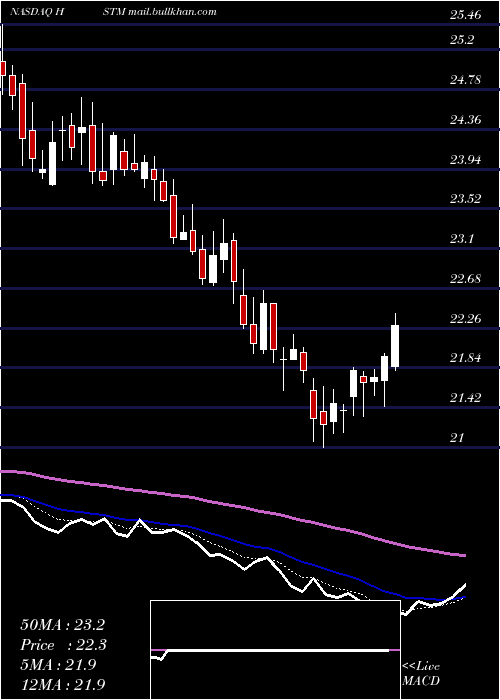Click the <<Live MACD label

(x=421, y=674)
